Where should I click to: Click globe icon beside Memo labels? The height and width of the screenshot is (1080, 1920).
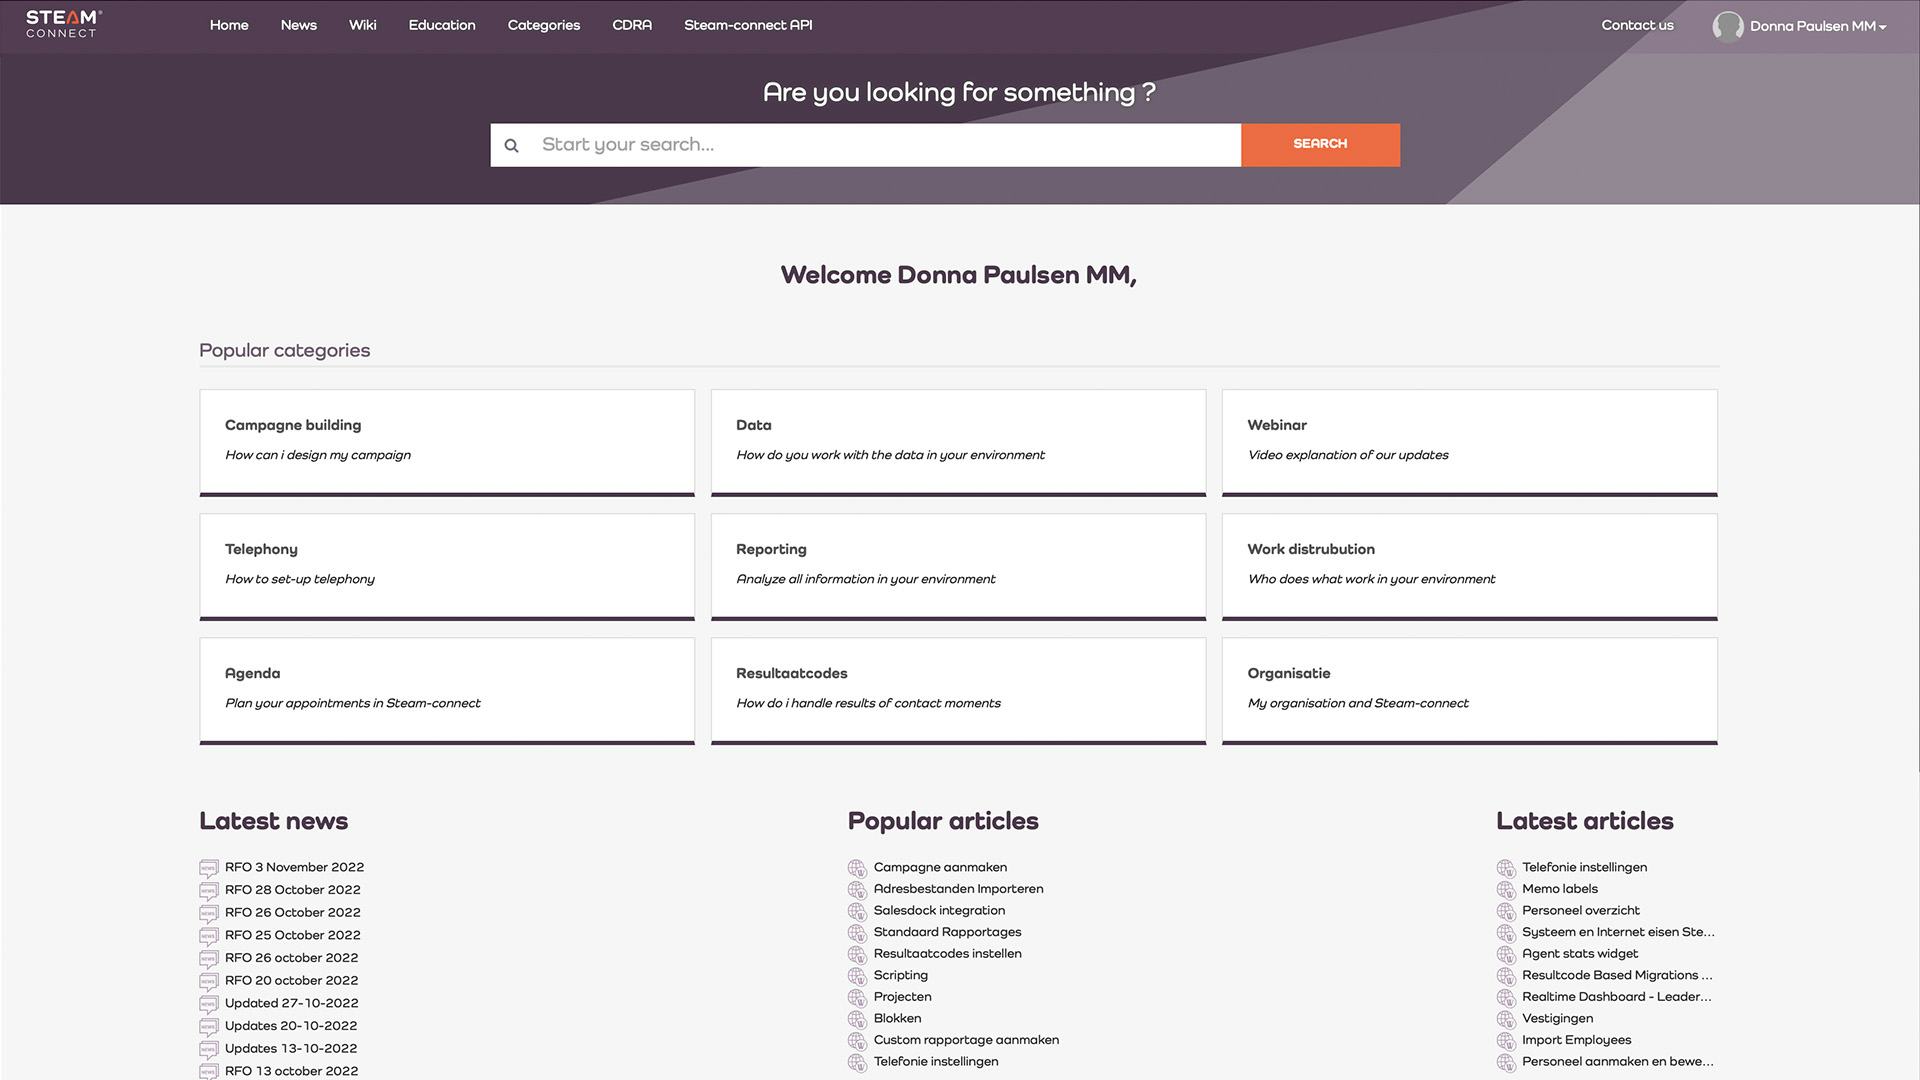click(x=1506, y=890)
